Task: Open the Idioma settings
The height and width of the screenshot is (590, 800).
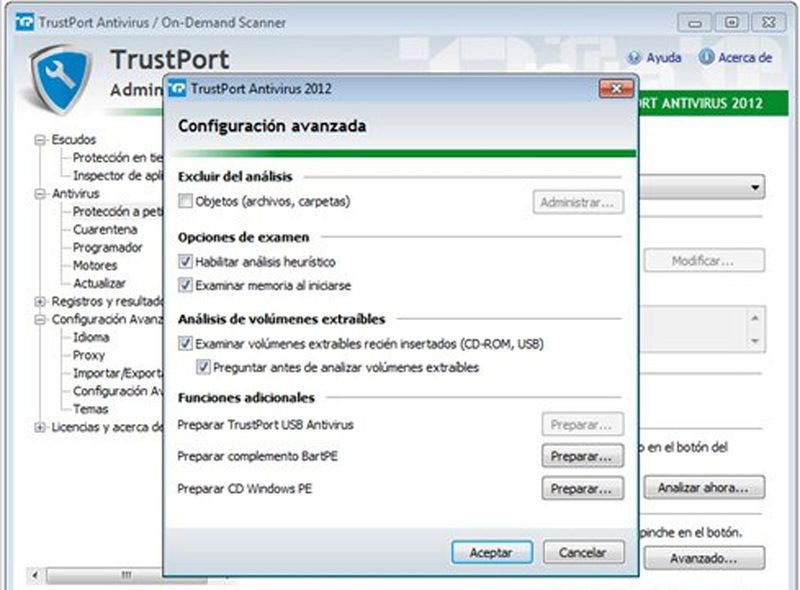Action: pyautogui.click(x=91, y=337)
